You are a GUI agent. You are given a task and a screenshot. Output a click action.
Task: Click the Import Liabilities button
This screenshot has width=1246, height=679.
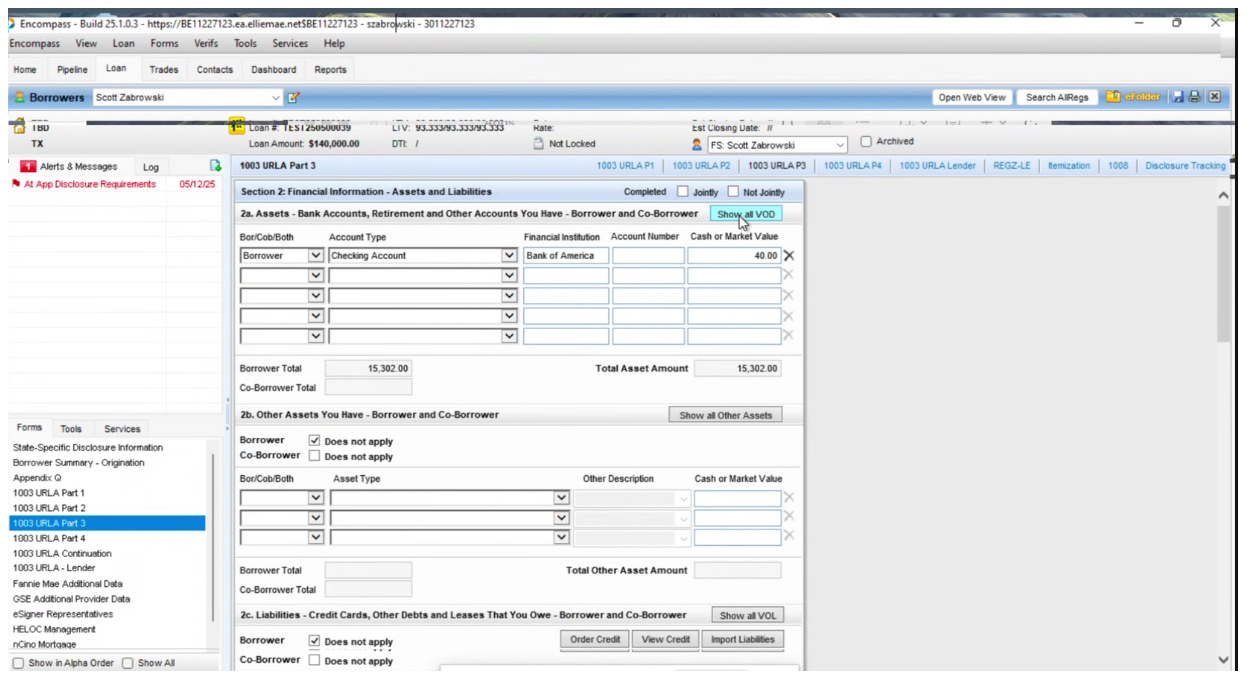coord(742,639)
